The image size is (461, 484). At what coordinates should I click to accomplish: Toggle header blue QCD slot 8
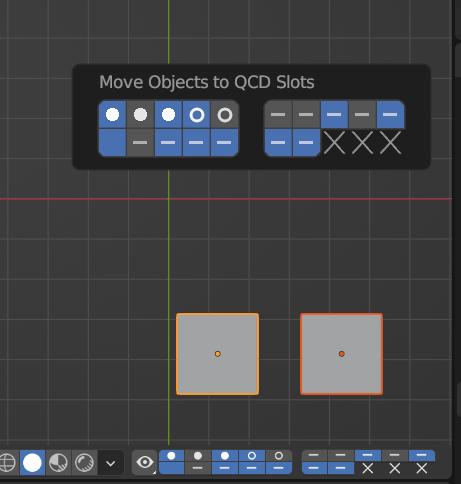368,455
